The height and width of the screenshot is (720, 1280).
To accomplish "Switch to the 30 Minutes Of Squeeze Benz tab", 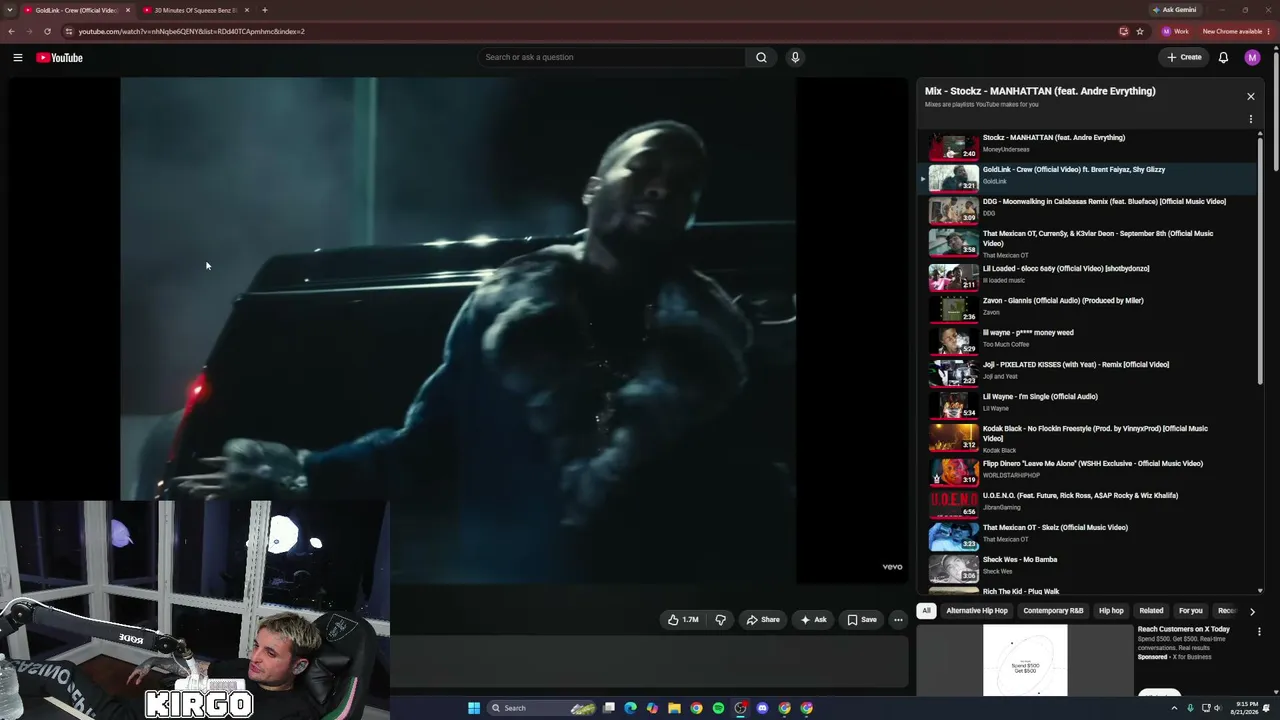I will click(196, 10).
